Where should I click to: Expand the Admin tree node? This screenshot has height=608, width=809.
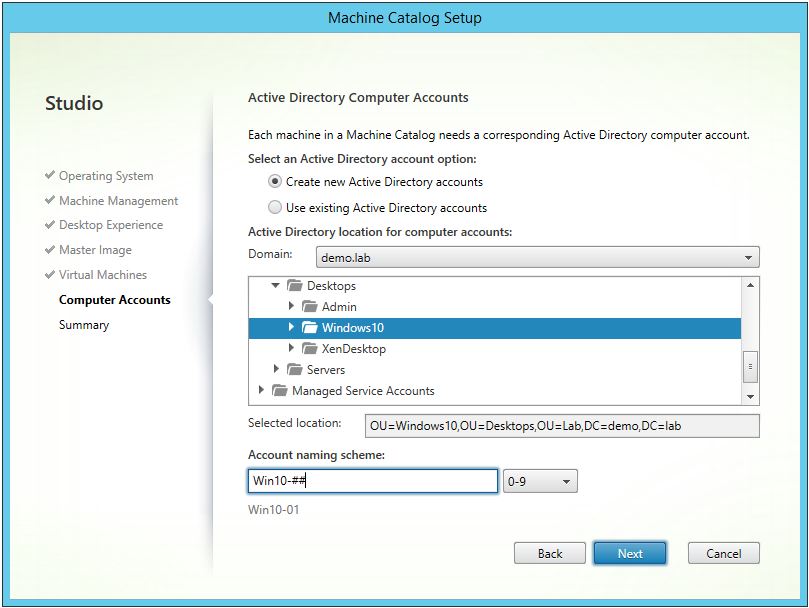click(x=291, y=307)
